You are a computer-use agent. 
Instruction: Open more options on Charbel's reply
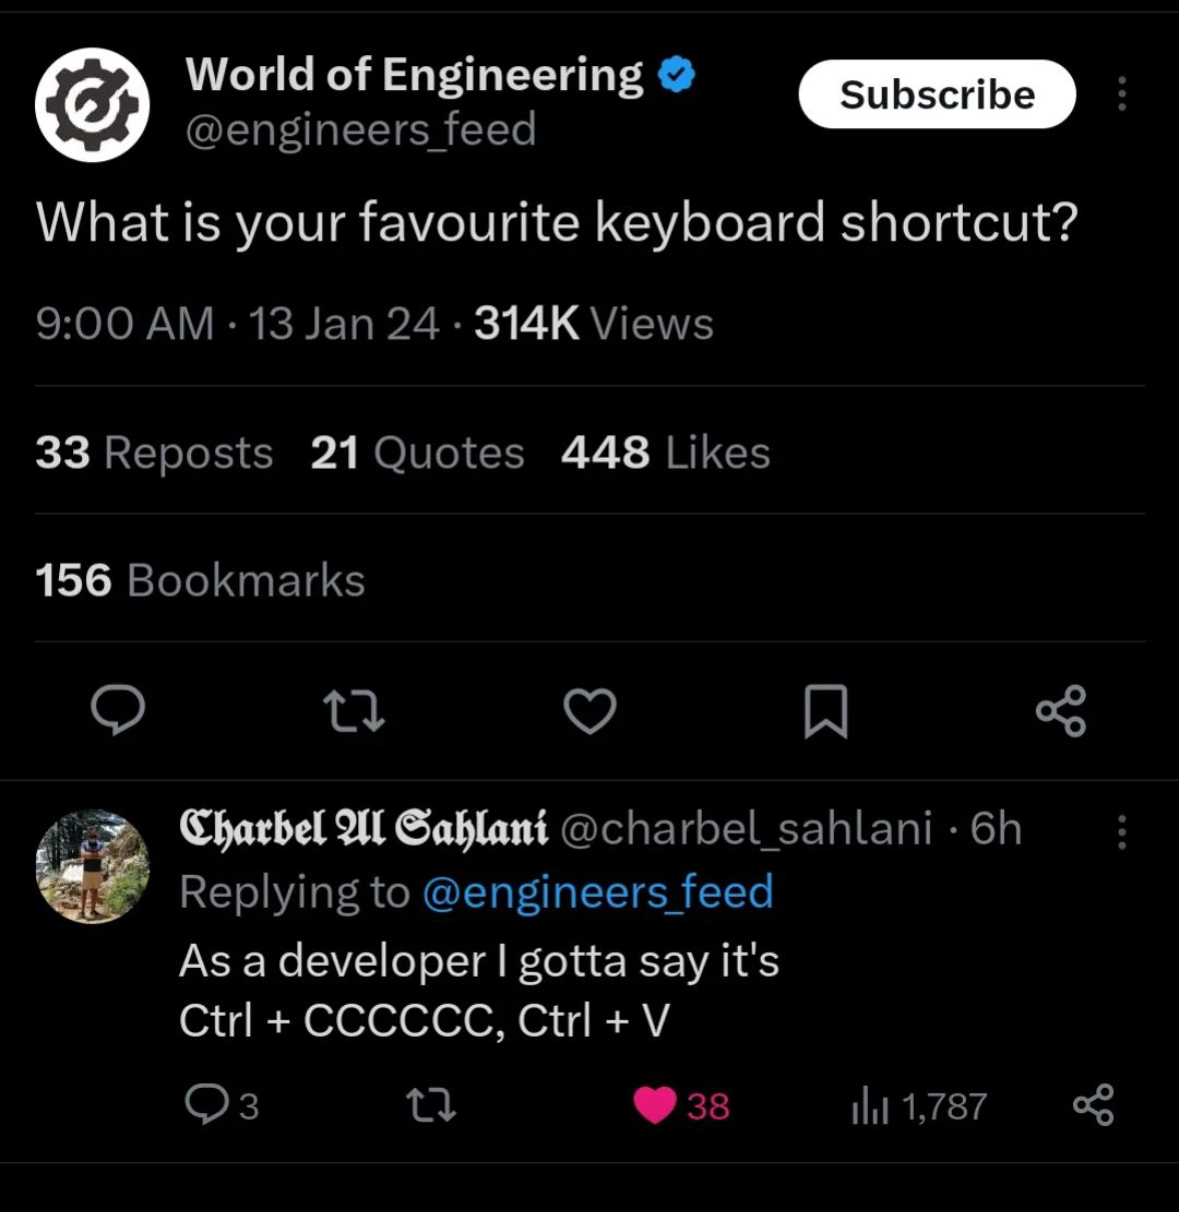pos(1122,831)
